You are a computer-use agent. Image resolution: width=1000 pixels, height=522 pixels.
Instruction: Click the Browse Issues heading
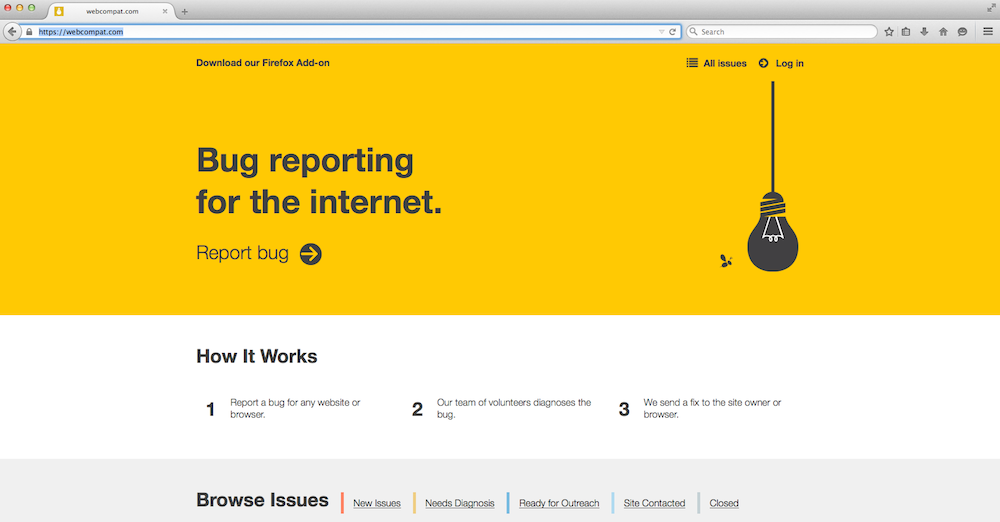262,500
